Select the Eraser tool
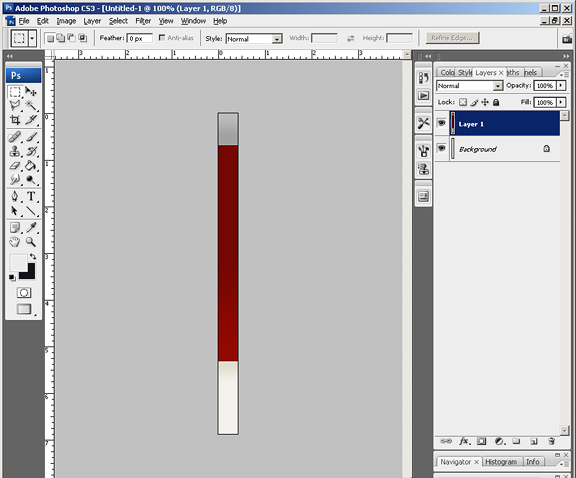Image resolution: width=576 pixels, height=478 pixels. point(15,166)
